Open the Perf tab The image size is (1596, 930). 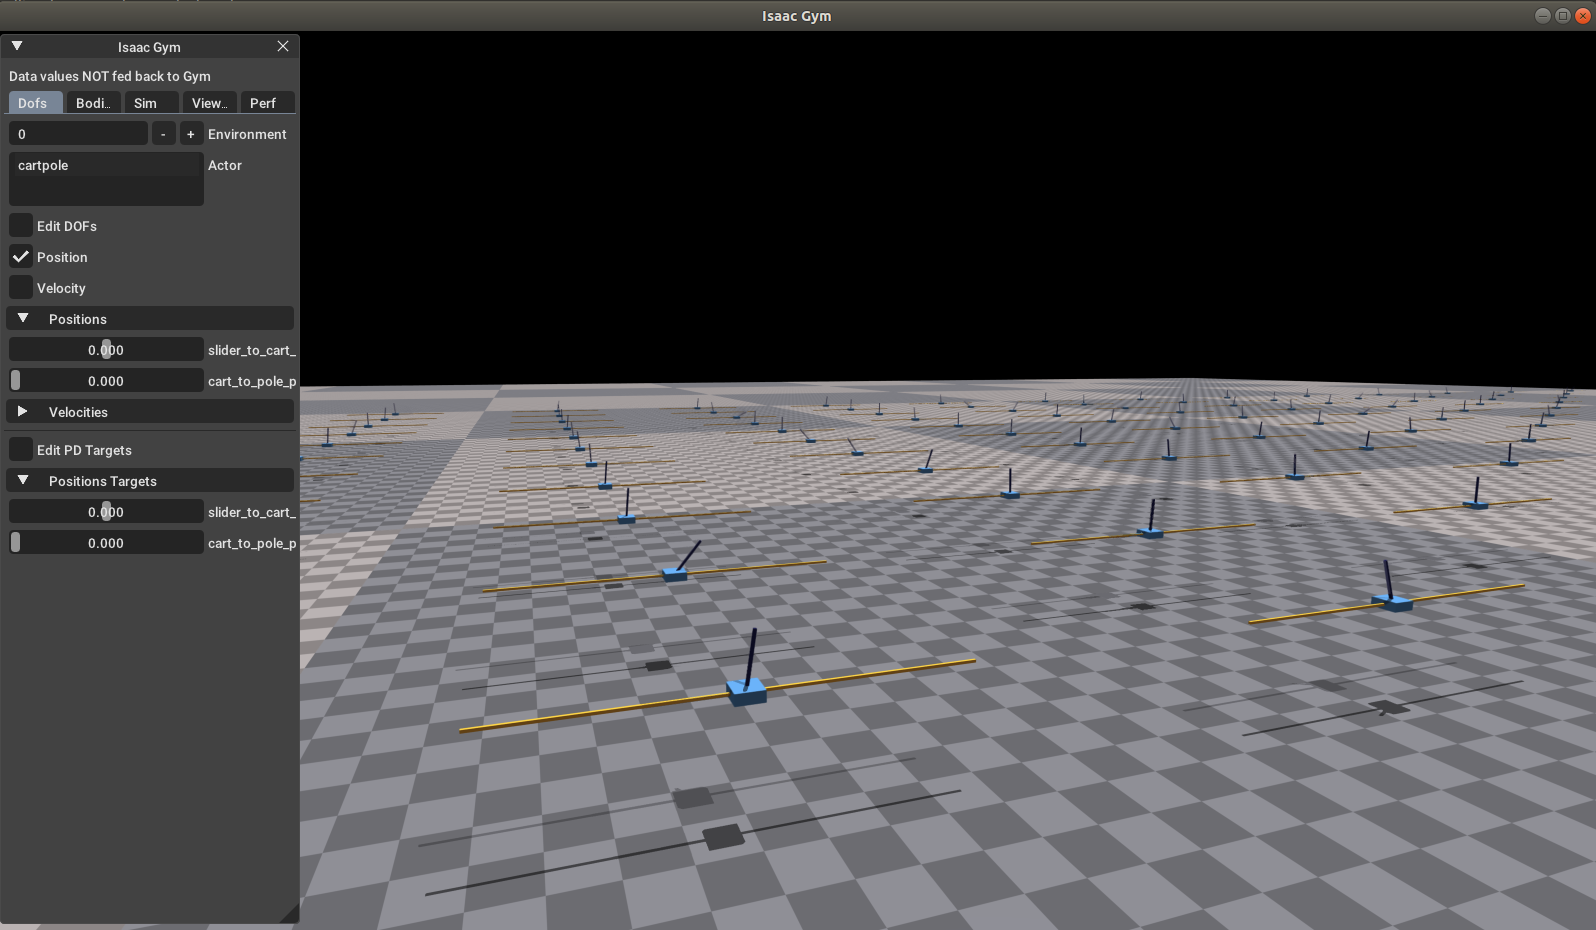pos(267,103)
